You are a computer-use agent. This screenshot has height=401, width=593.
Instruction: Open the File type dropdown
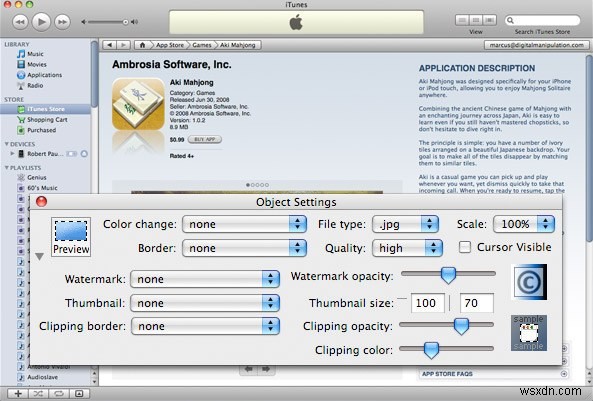(406, 224)
